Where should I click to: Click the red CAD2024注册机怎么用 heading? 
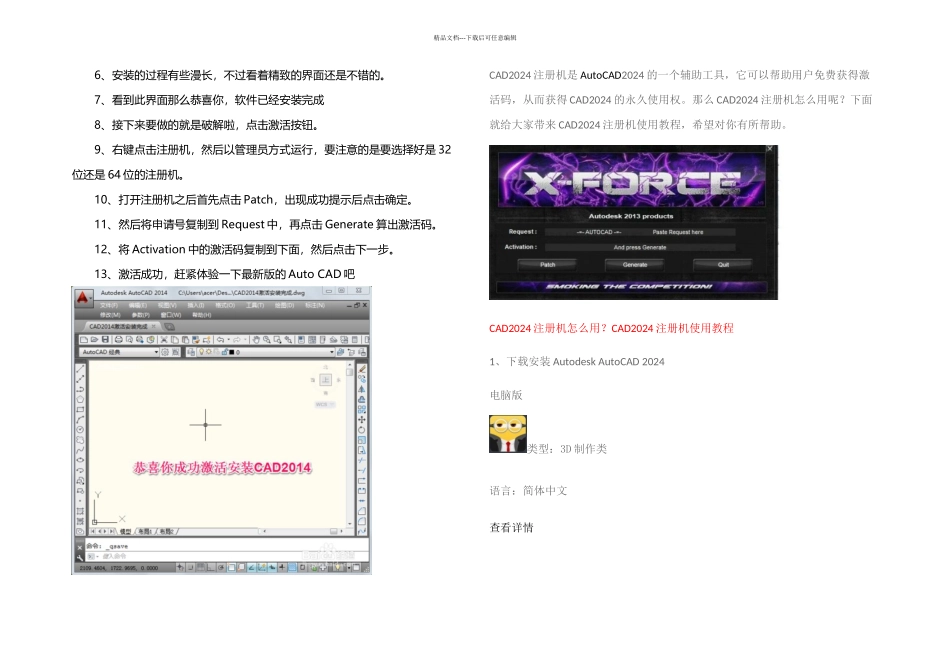[x=611, y=328]
